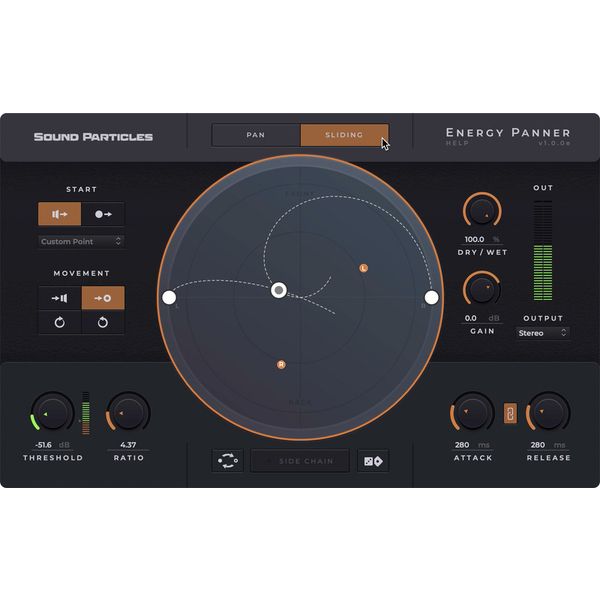Select the speaker start mode icon

tap(60, 214)
